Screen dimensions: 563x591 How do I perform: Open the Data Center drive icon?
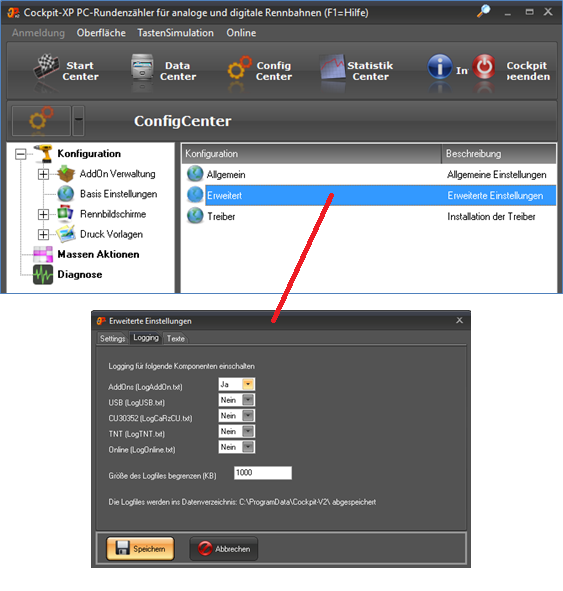pos(142,66)
